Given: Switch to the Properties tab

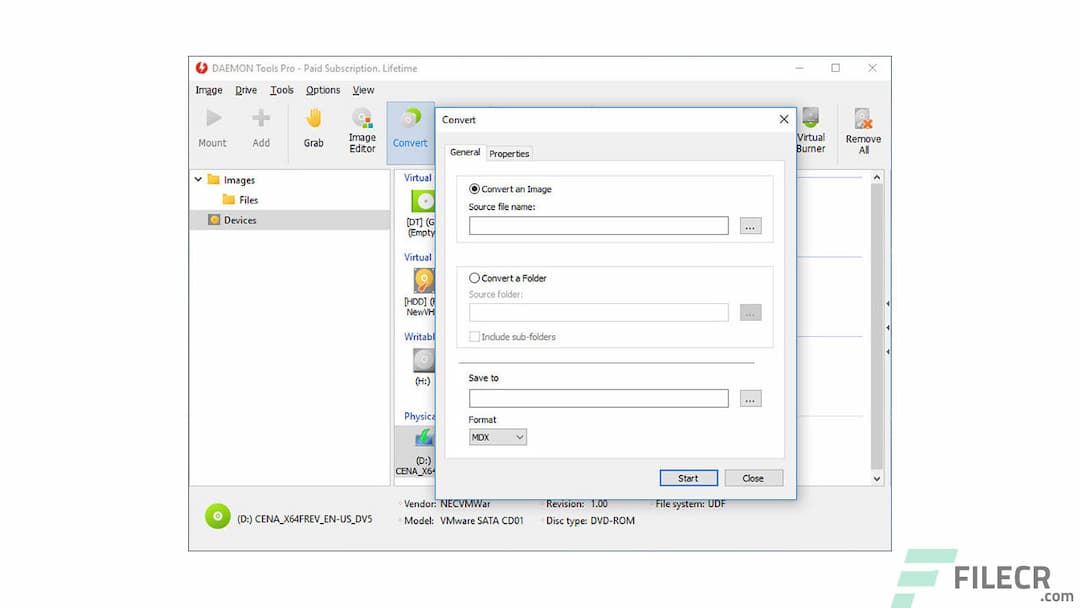Looking at the screenshot, I should (x=509, y=153).
